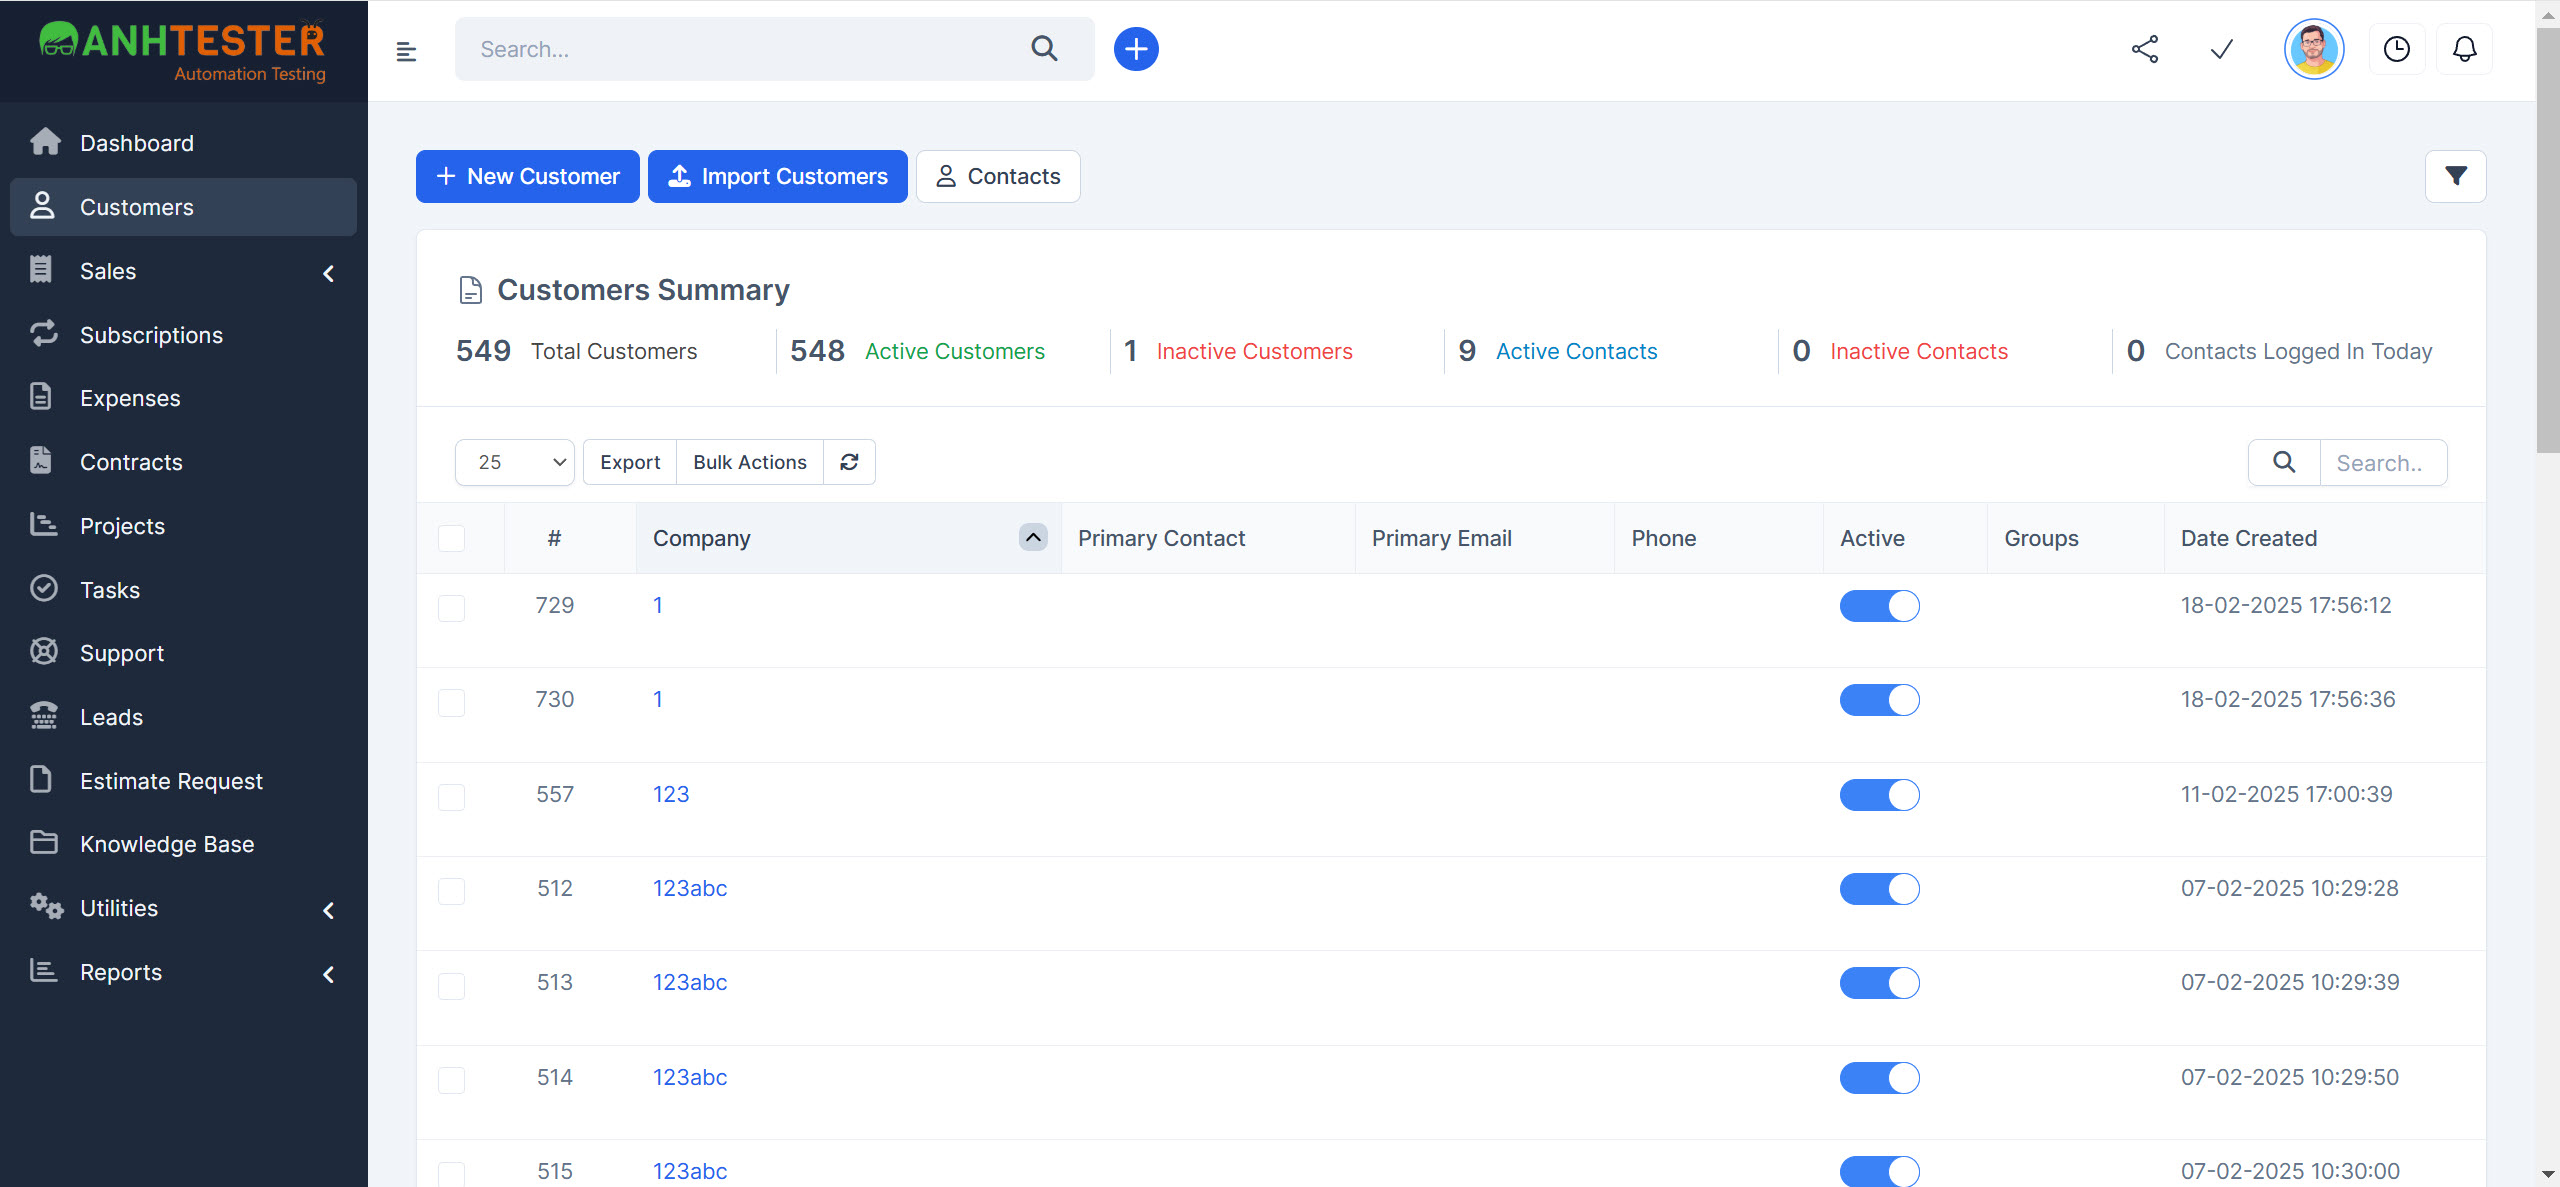The height and width of the screenshot is (1187, 2560).
Task: Open Knowledge Base in sidebar
Action: click(183, 844)
